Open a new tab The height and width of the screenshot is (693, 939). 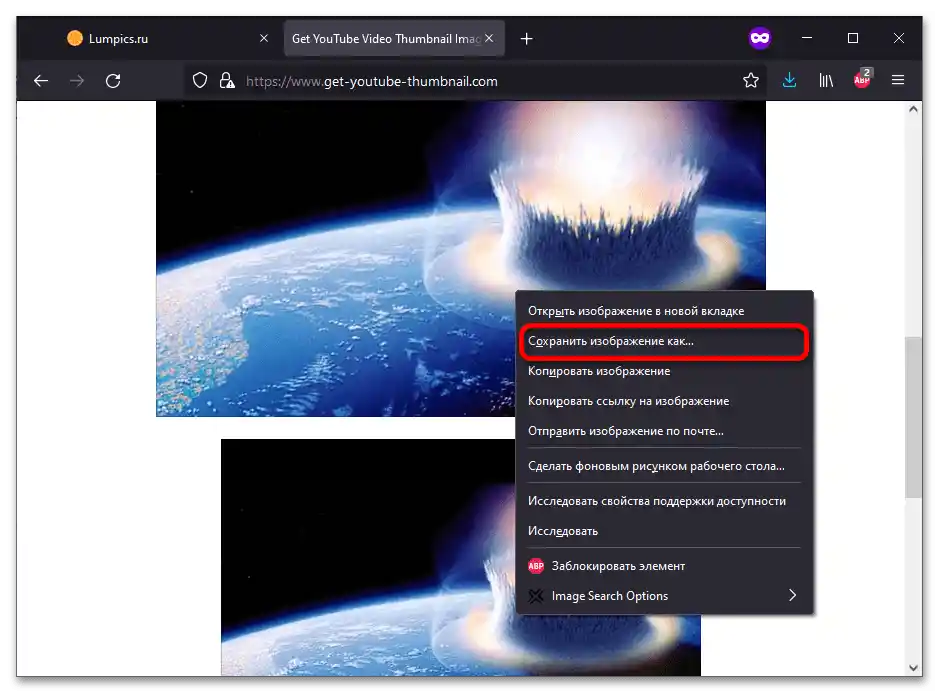click(526, 39)
